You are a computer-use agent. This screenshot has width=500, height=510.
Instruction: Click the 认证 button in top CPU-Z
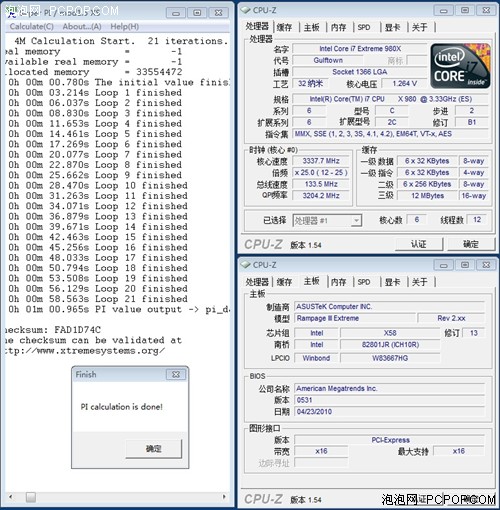tap(419, 244)
